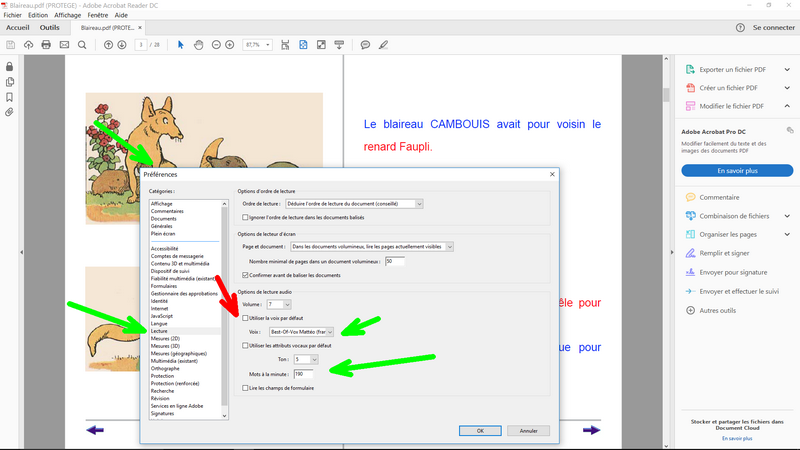Open the Affichage menu
The width and height of the screenshot is (800, 450).
click(x=67, y=15)
